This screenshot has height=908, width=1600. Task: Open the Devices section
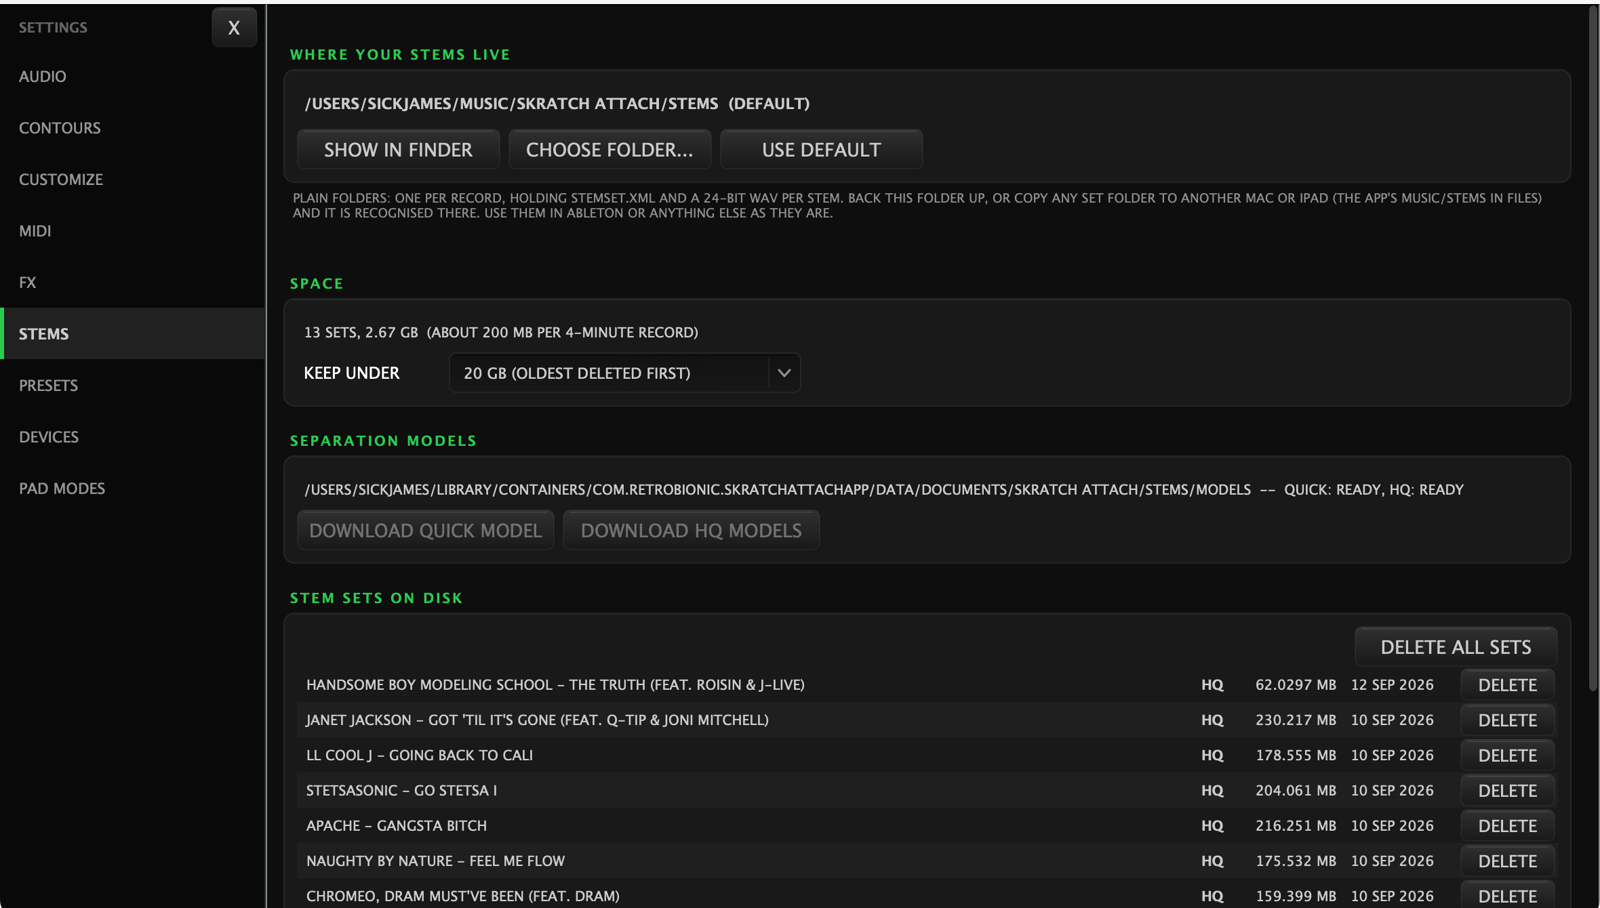[133, 437]
